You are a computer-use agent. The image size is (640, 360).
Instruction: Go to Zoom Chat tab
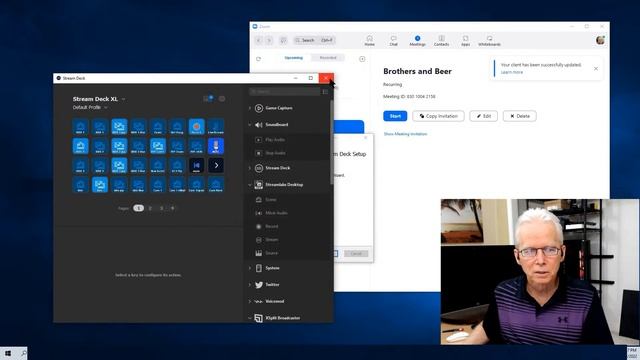click(x=393, y=40)
